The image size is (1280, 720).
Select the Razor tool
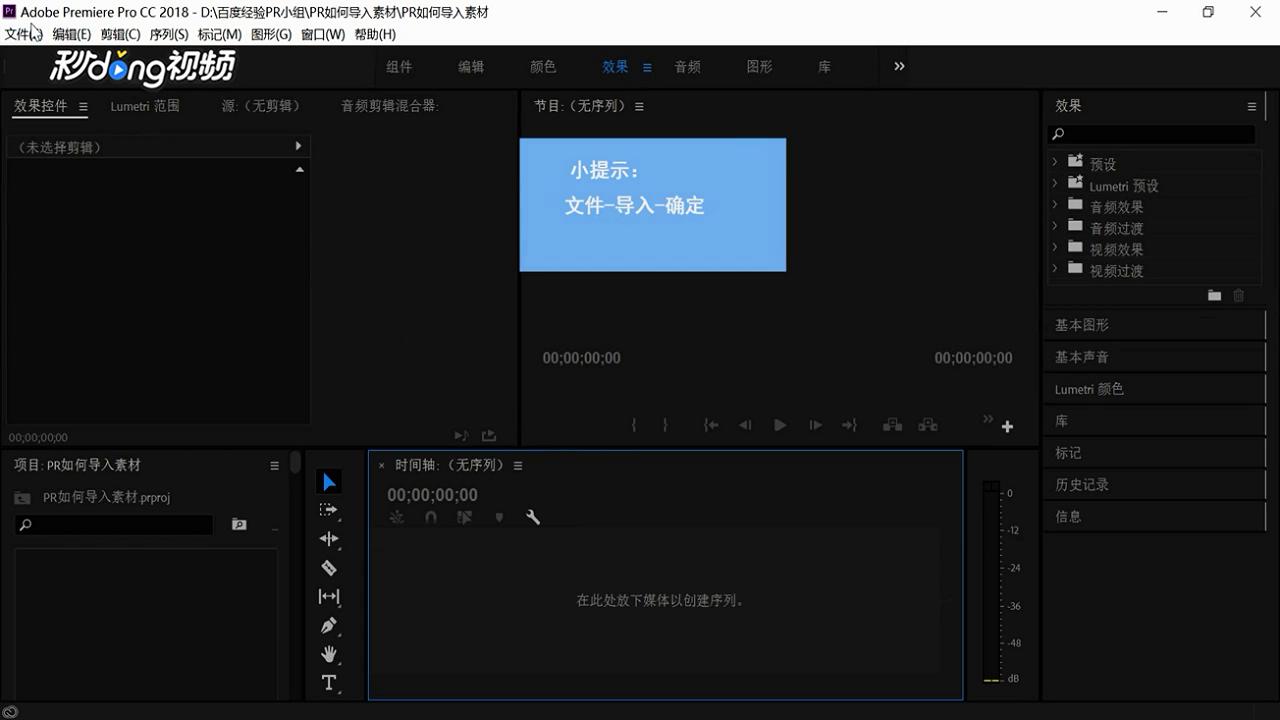tap(329, 568)
